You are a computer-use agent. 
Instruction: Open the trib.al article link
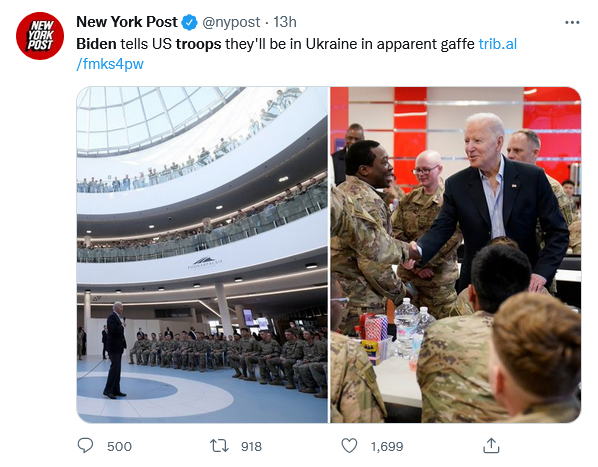[498, 44]
